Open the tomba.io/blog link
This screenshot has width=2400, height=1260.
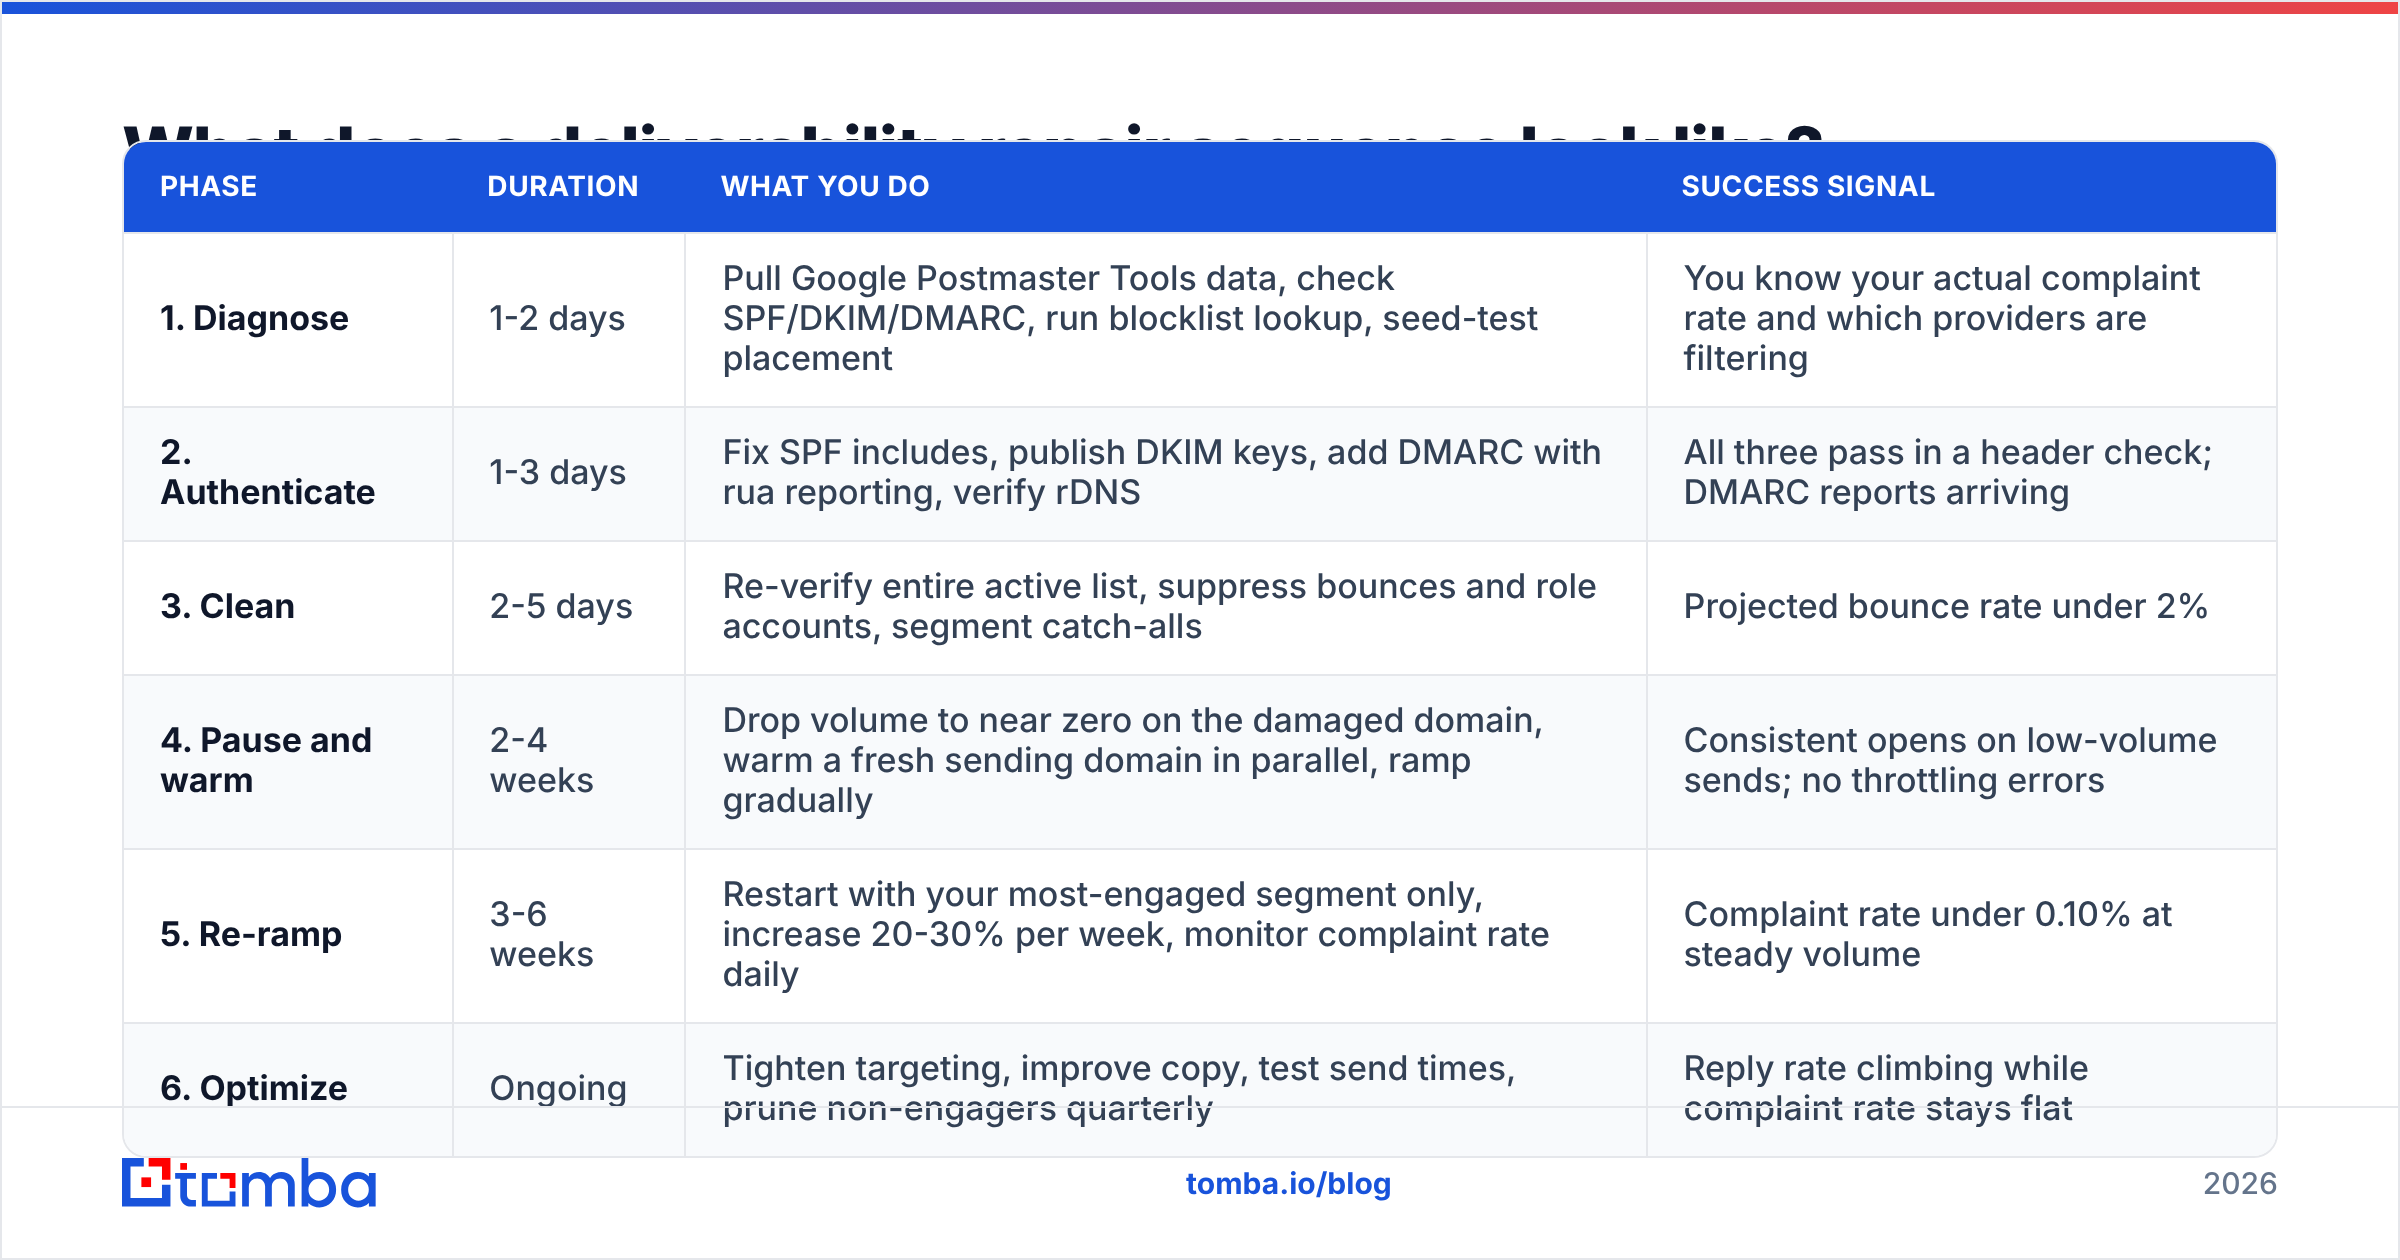tap(1288, 1184)
